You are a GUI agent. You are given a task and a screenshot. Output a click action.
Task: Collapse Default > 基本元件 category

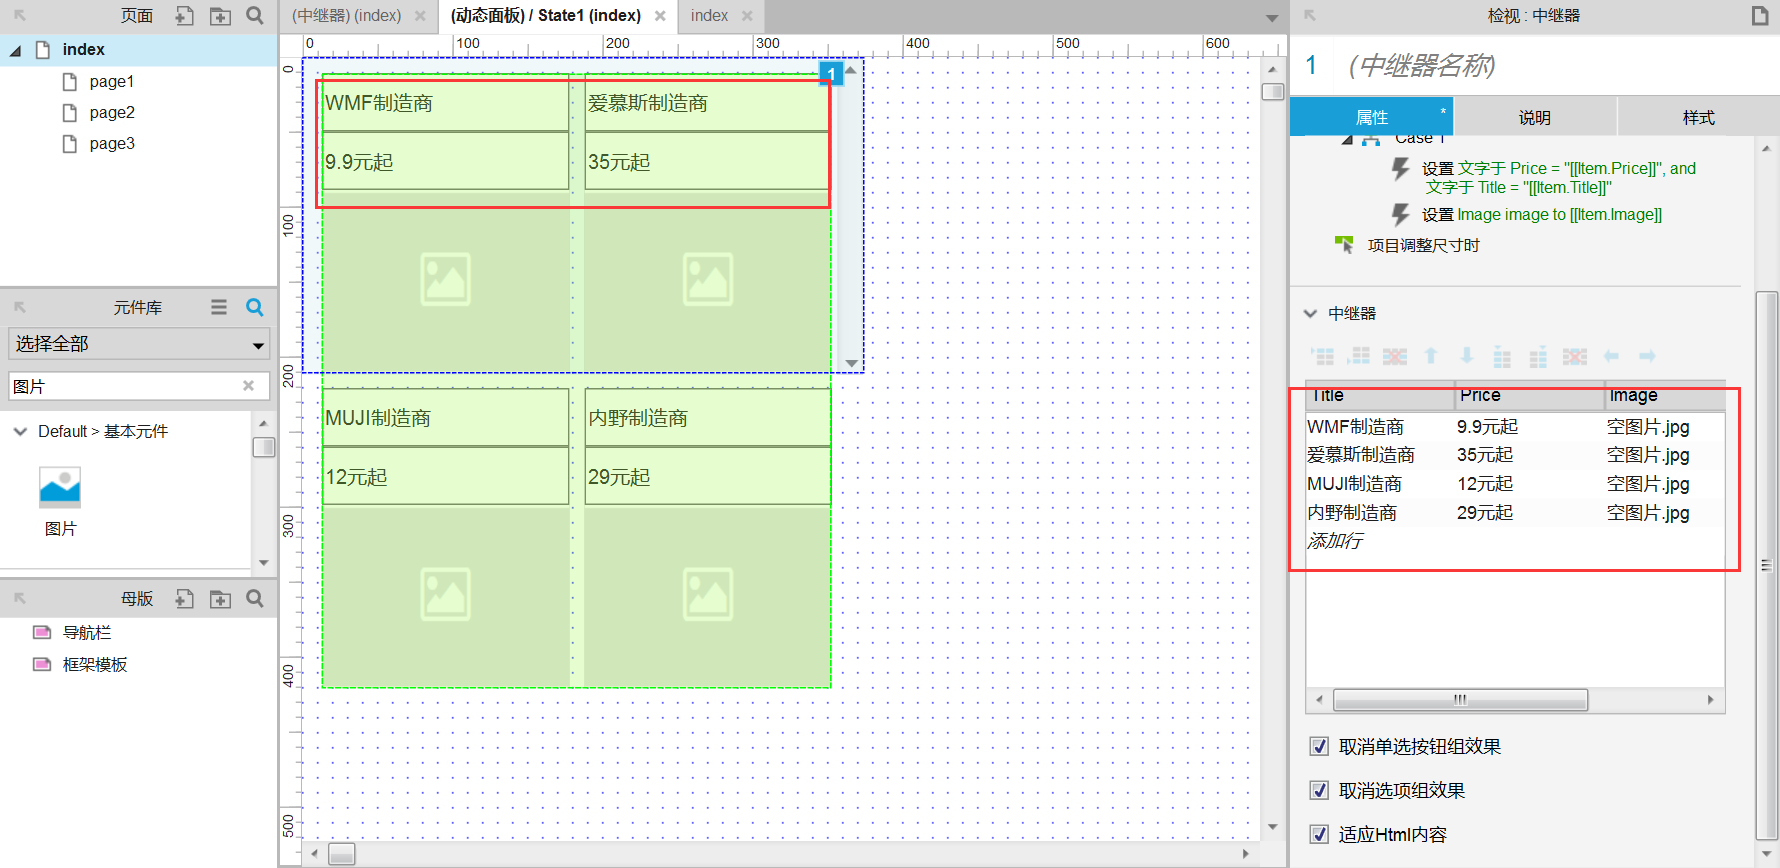[20, 431]
